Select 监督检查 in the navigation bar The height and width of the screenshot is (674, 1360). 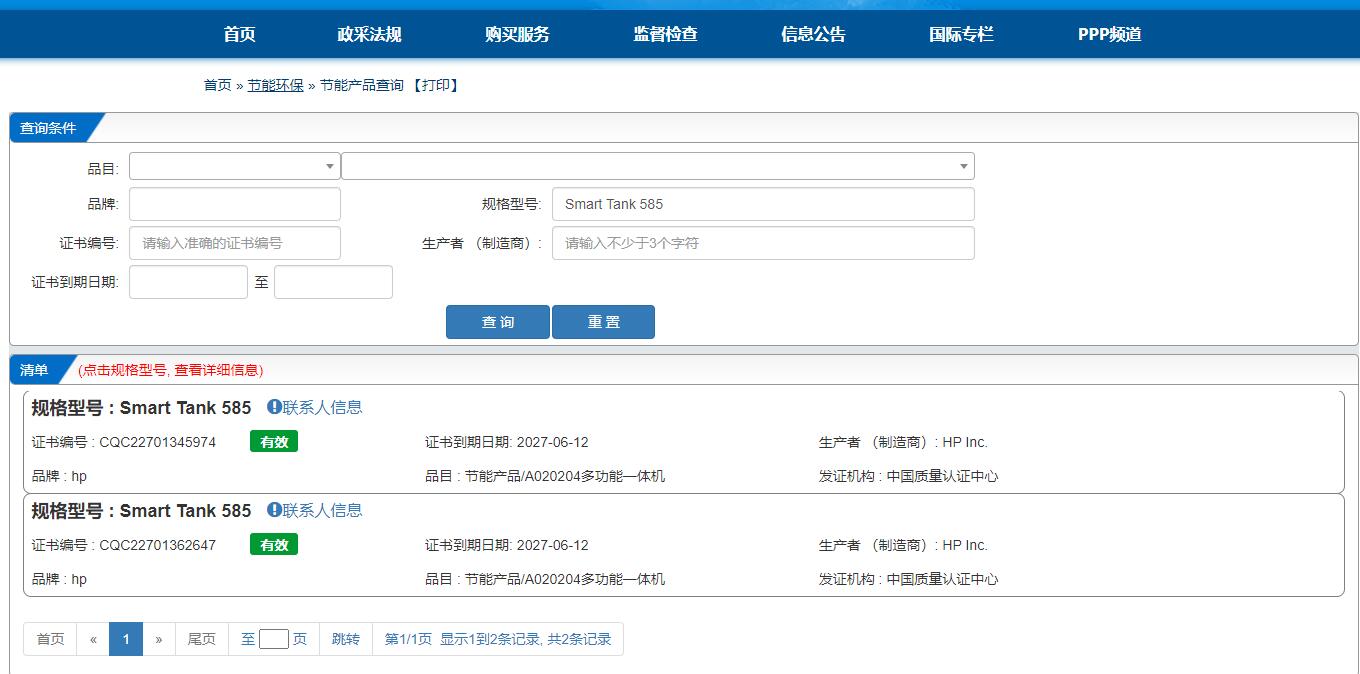tap(665, 34)
